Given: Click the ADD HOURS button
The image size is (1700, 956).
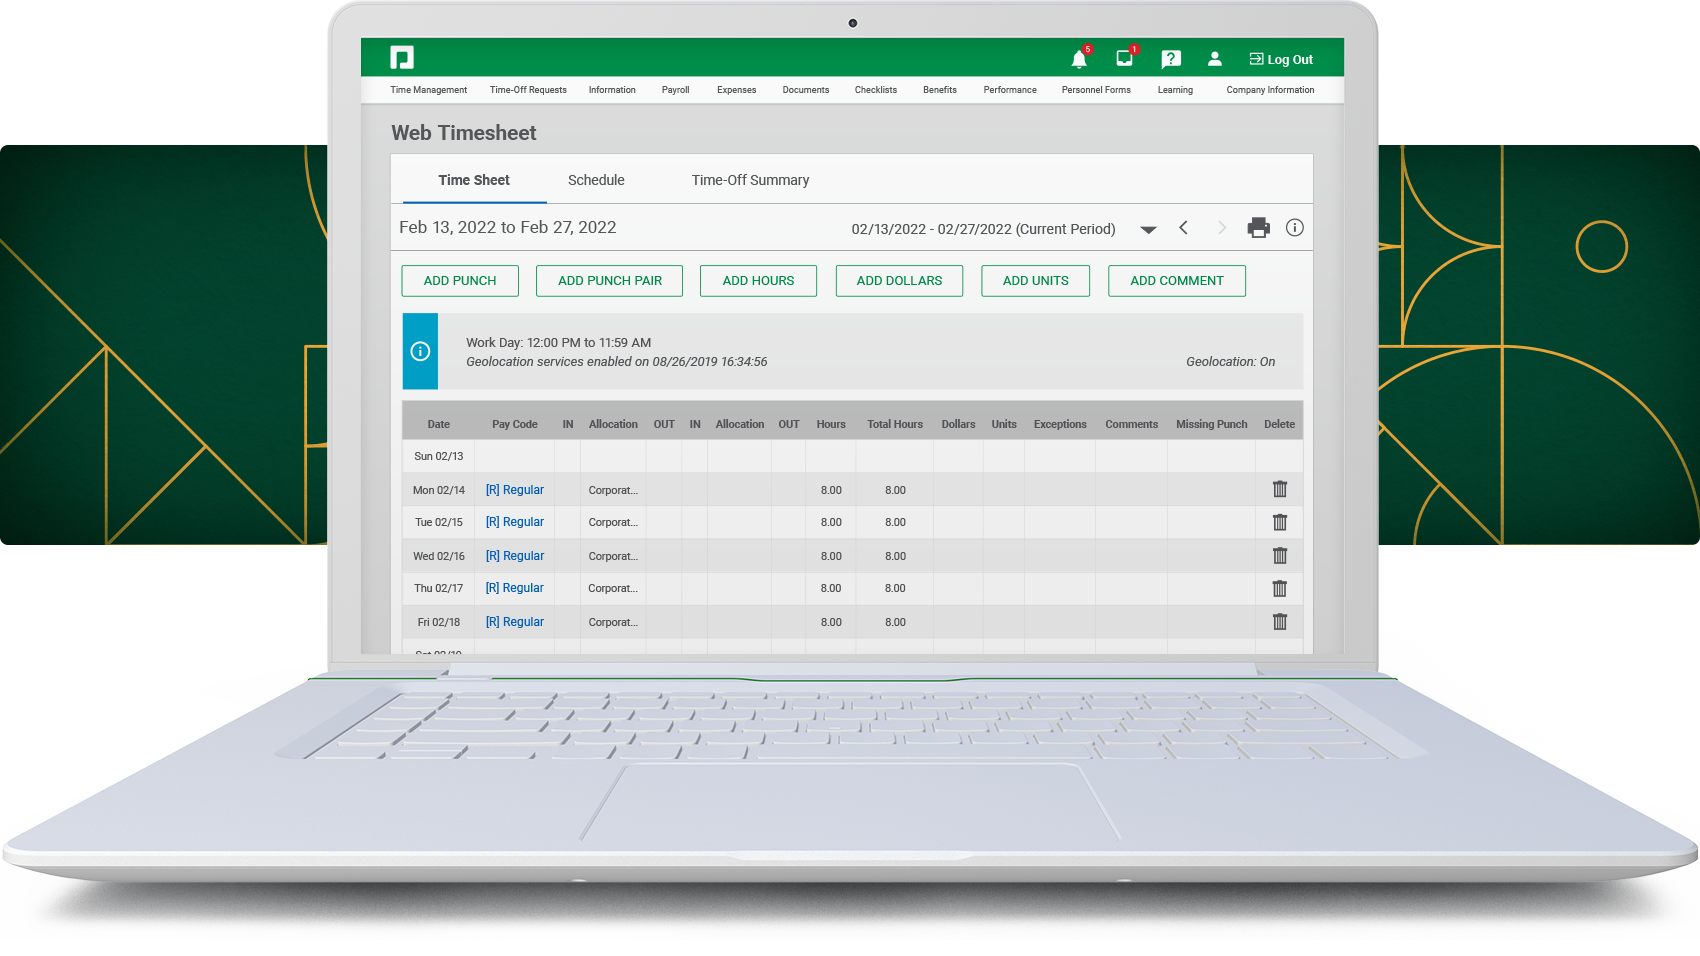Looking at the screenshot, I should pos(758,281).
